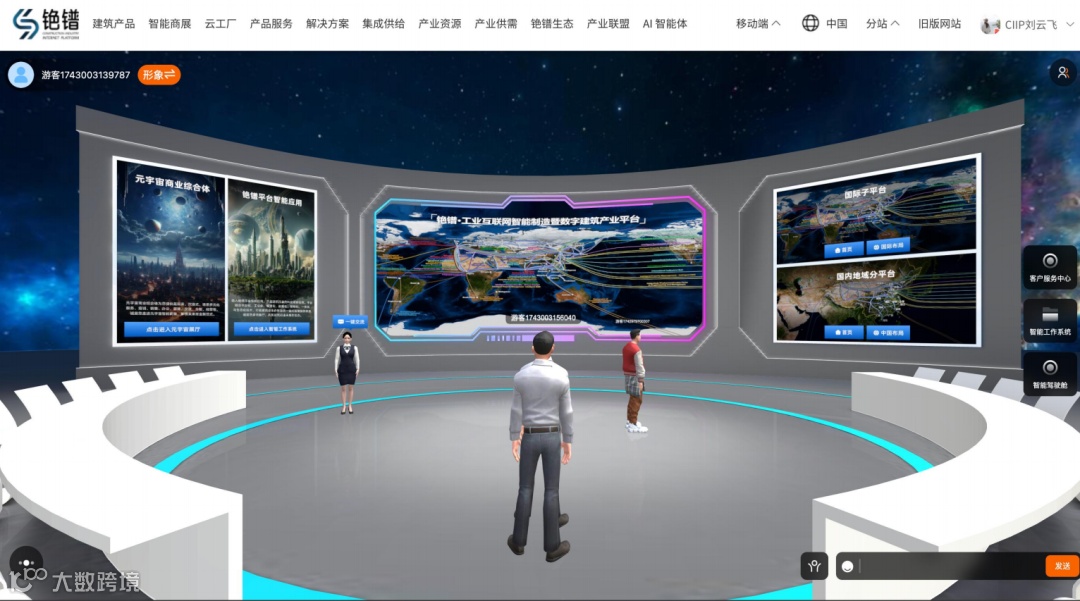
Task: Open the 云工厂 menu
Action: point(220,23)
